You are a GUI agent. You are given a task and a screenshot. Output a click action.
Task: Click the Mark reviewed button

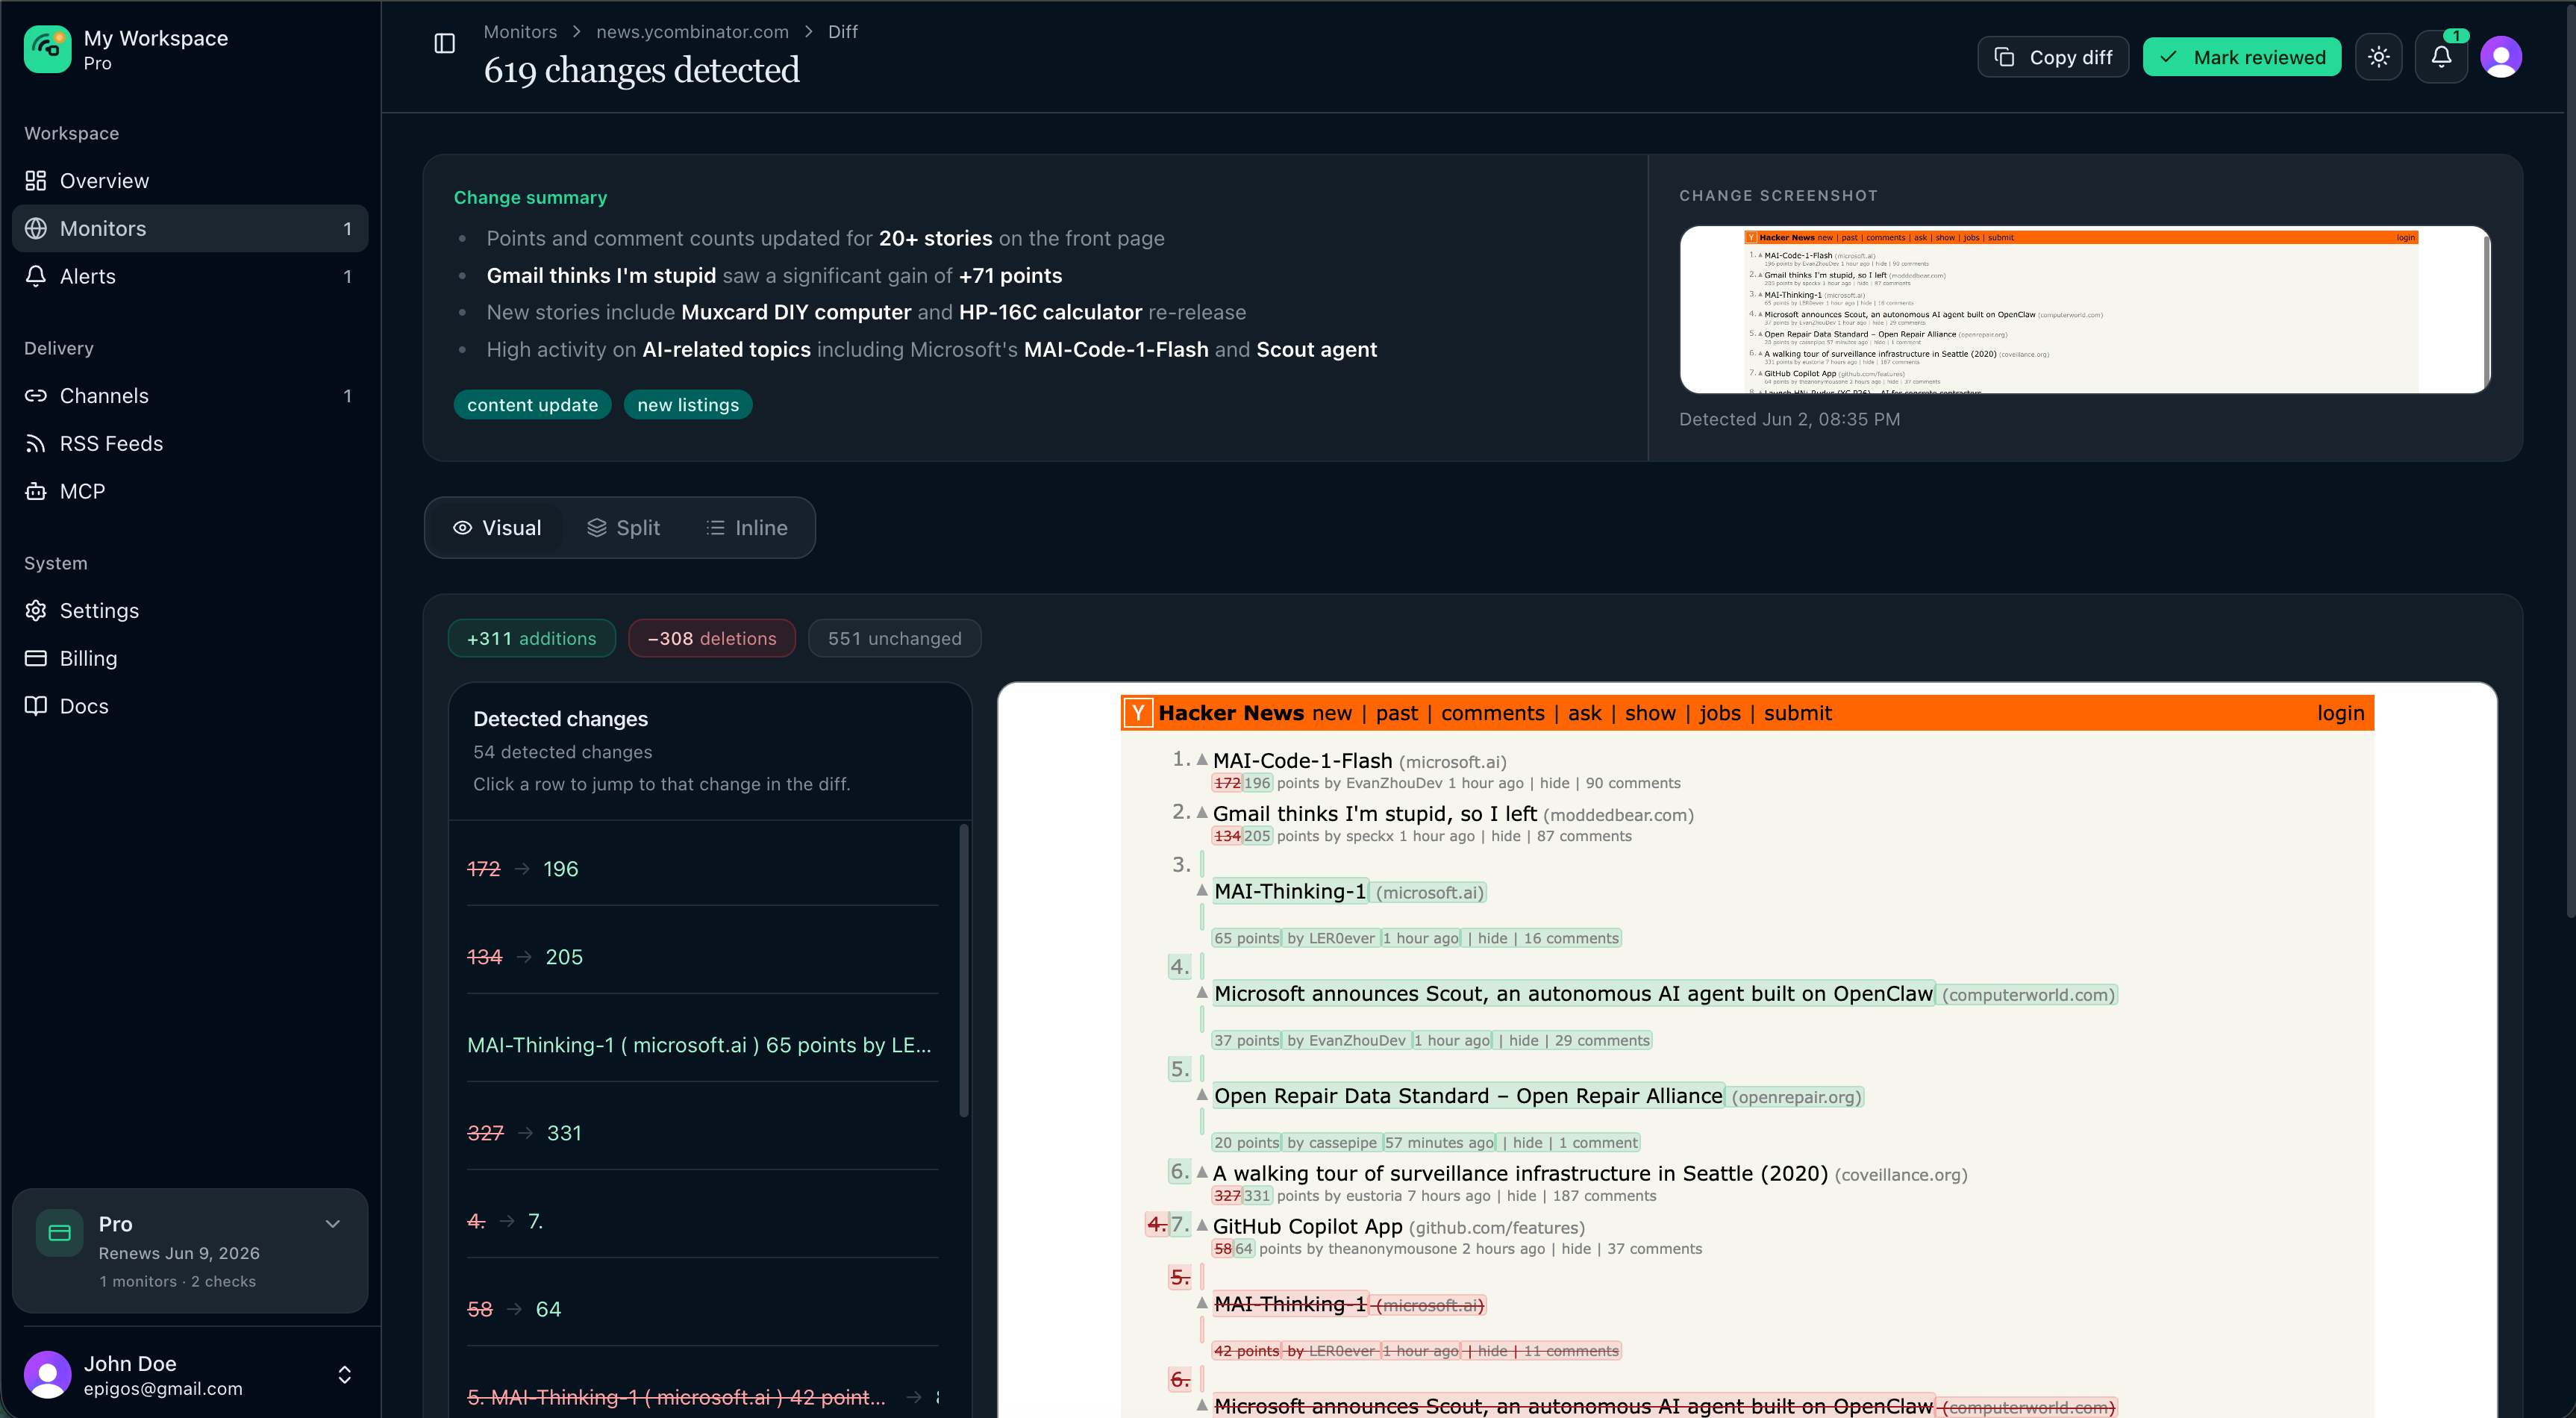tap(2242, 57)
